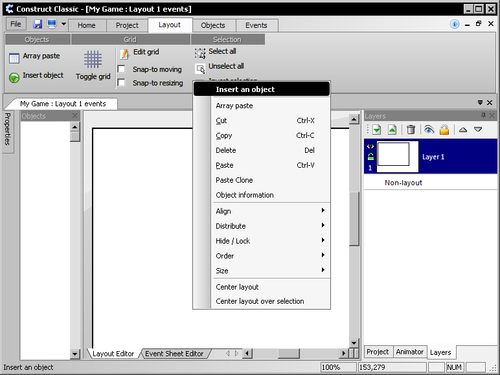The image size is (500, 375).
Task: Open Object information from context menu
Action: click(x=262, y=195)
